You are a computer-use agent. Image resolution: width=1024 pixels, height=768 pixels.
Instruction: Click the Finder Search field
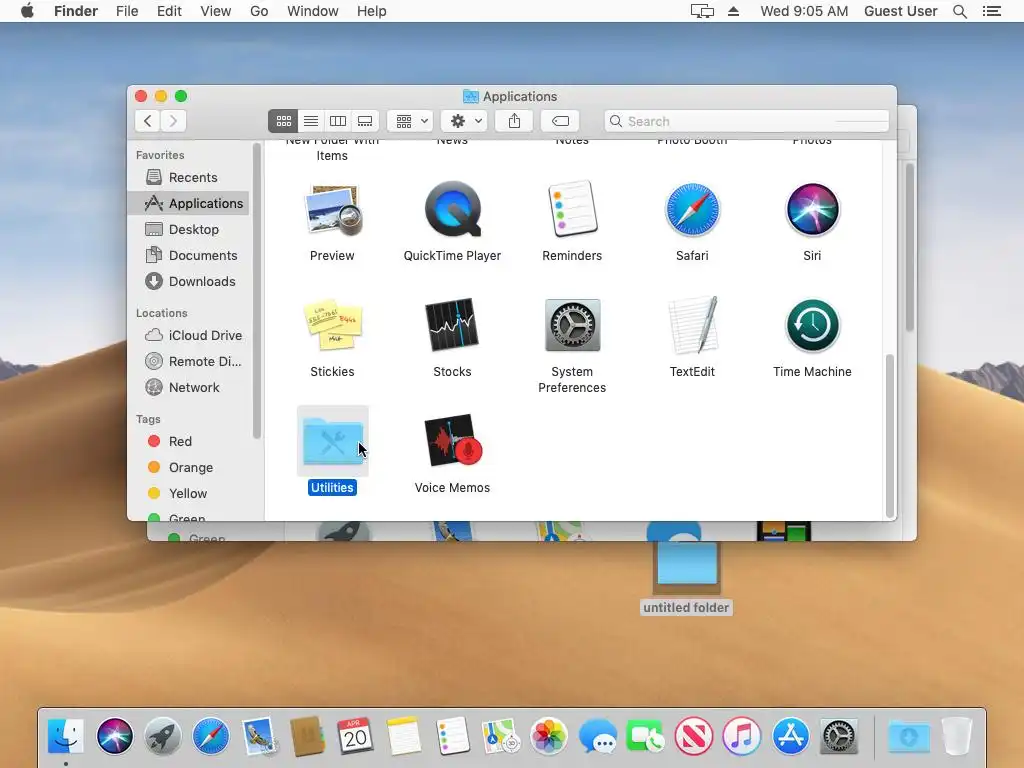(x=746, y=121)
